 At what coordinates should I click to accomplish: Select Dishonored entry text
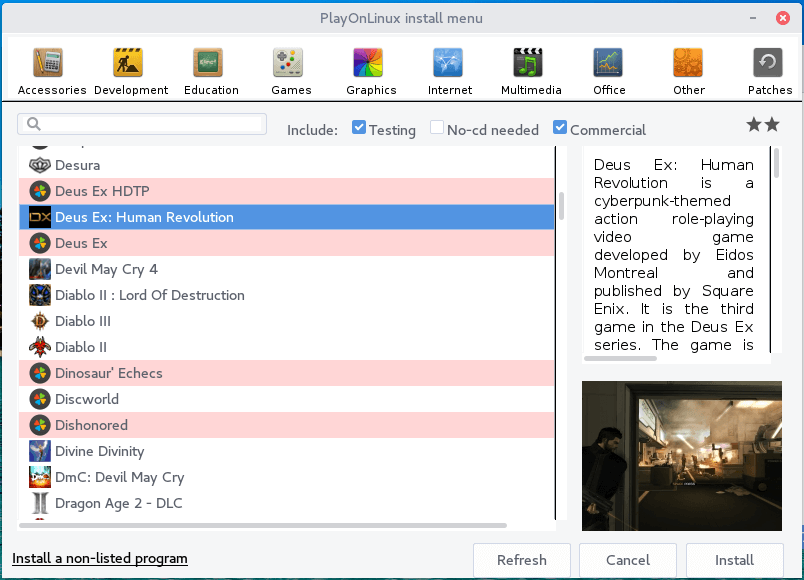coord(91,425)
